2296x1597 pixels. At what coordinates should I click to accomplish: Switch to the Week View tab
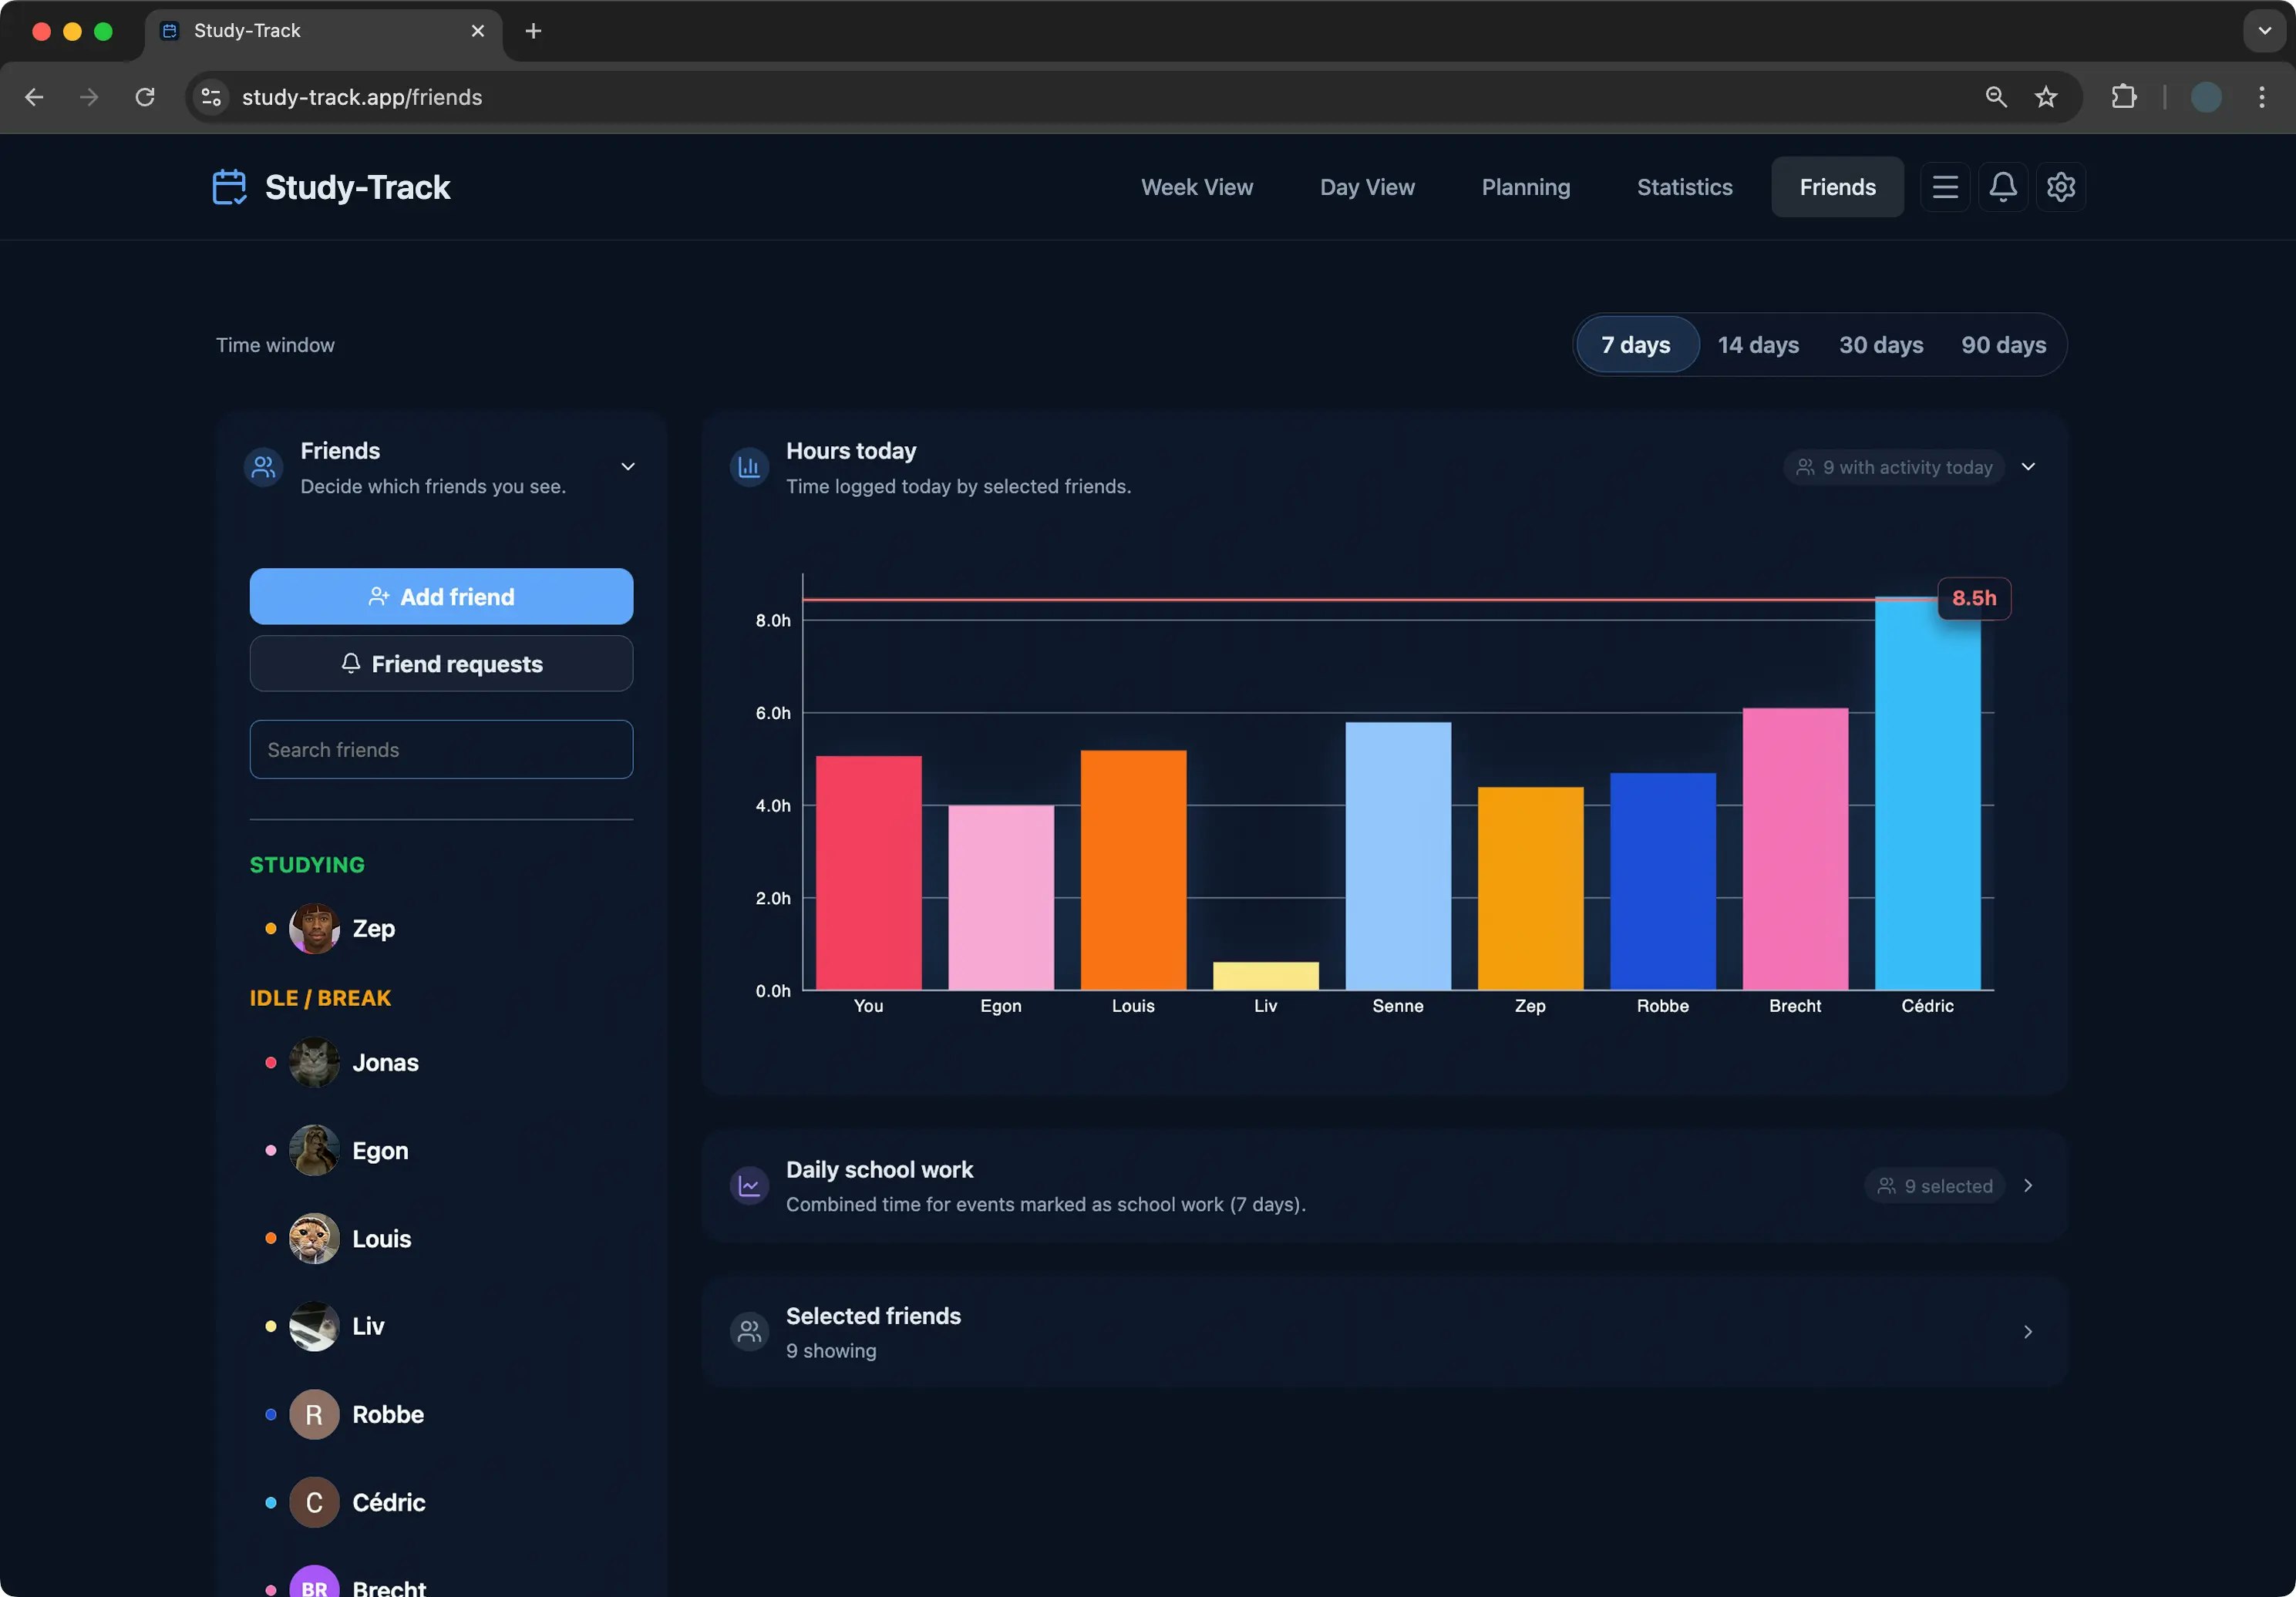click(x=1196, y=187)
